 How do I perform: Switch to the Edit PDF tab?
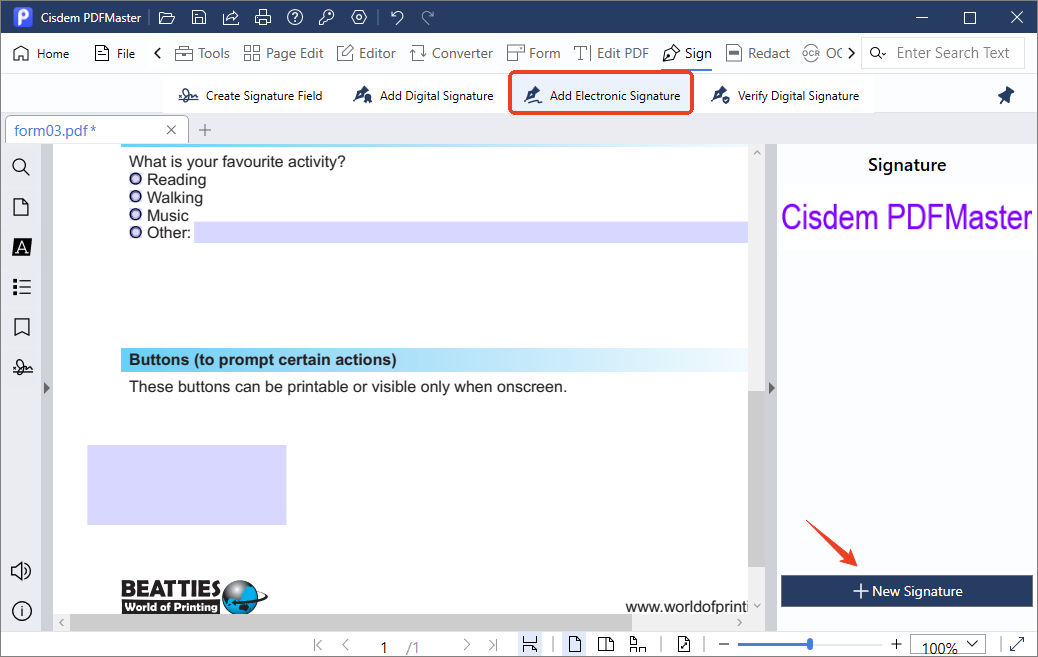(x=611, y=54)
